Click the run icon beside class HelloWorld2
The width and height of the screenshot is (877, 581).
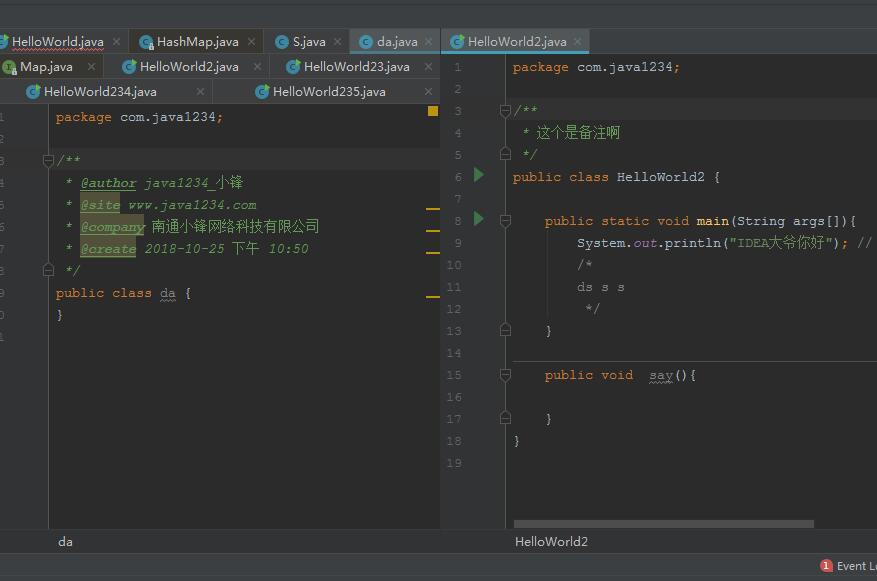479,175
